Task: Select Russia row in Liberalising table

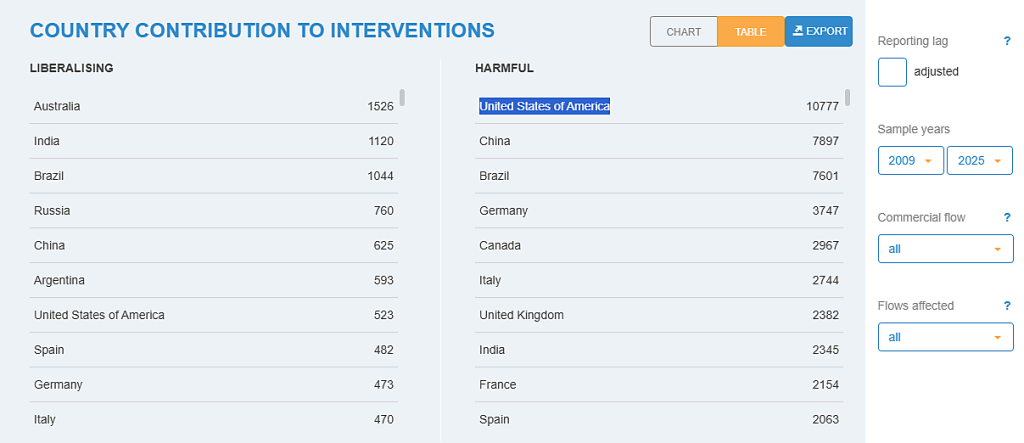Action: [52, 211]
